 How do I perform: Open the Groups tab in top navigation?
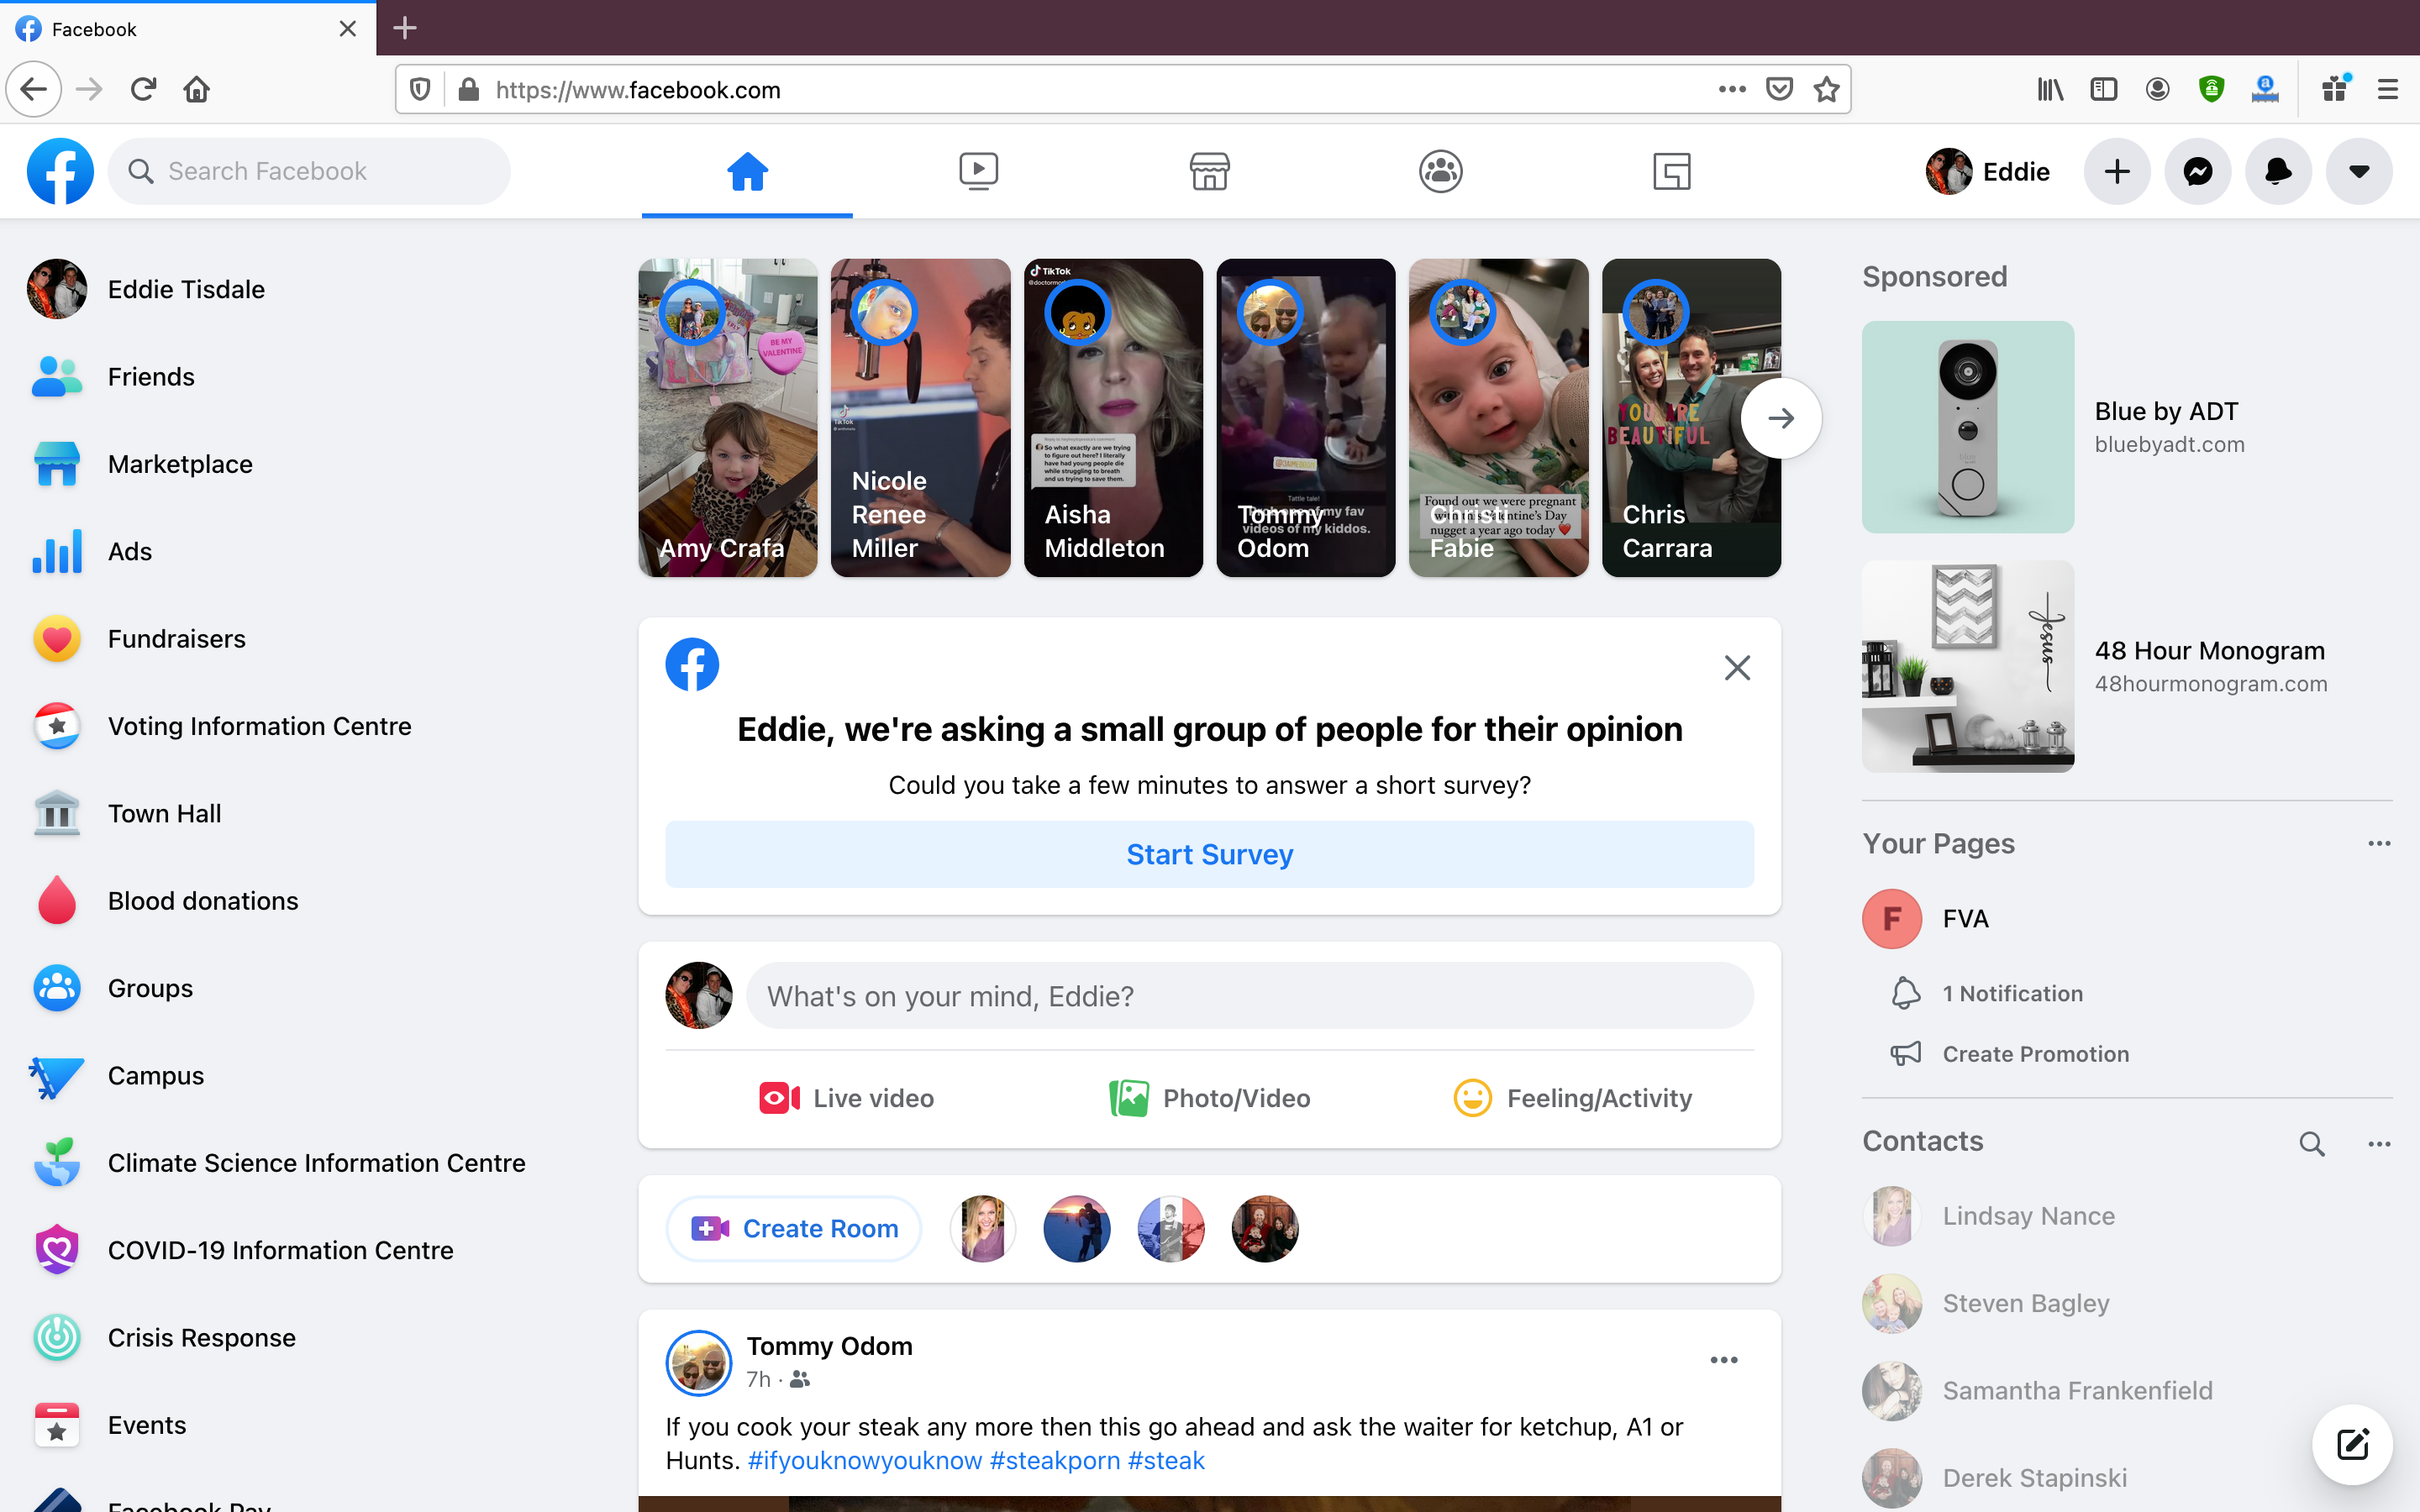(1440, 171)
